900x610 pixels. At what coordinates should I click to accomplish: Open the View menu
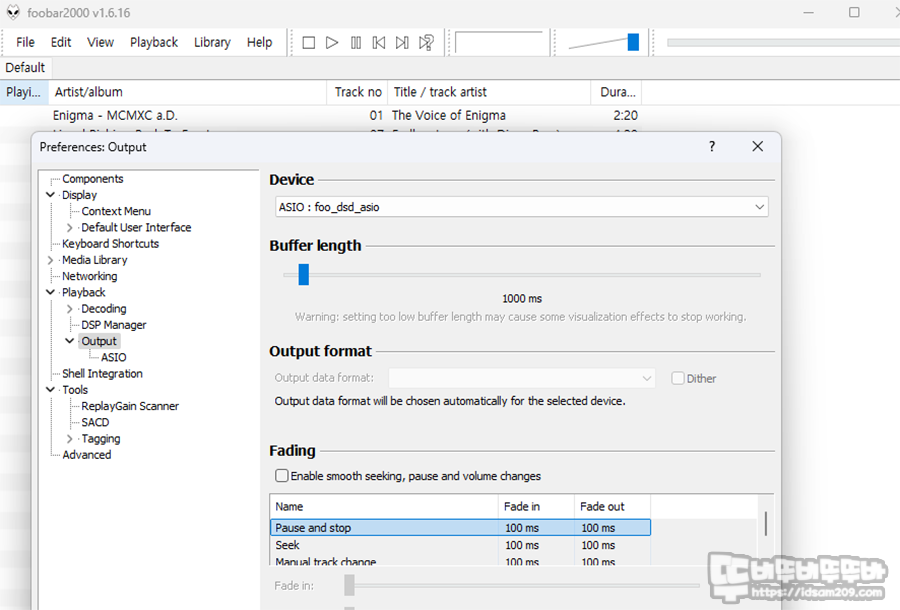[100, 42]
